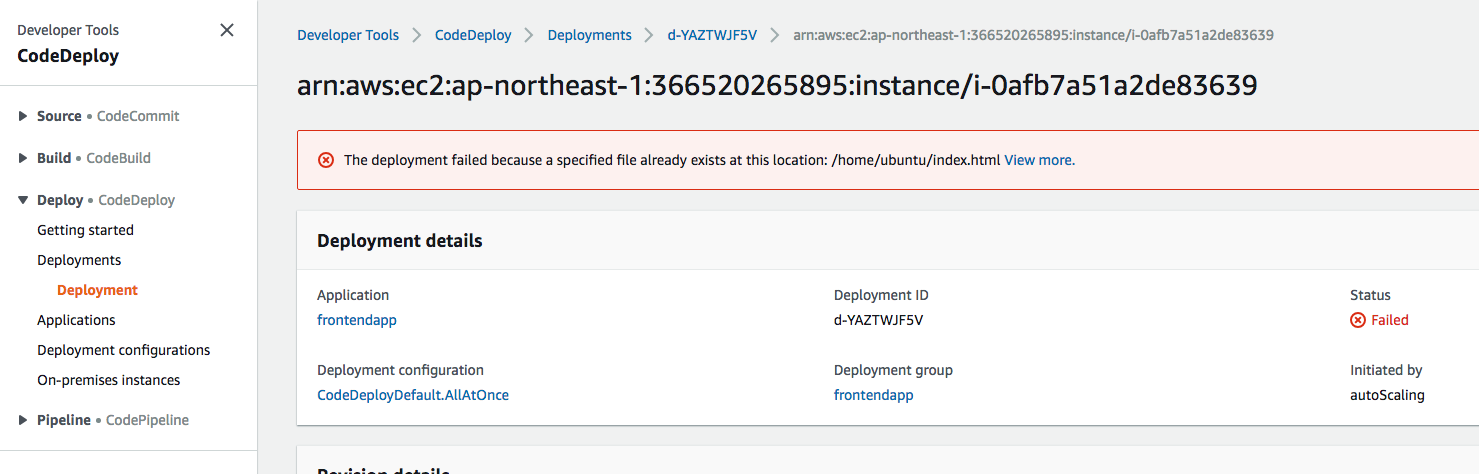Open CodeDeployDefault.AllAtOnce configuration link
The image size is (1479, 474).
tap(413, 395)
